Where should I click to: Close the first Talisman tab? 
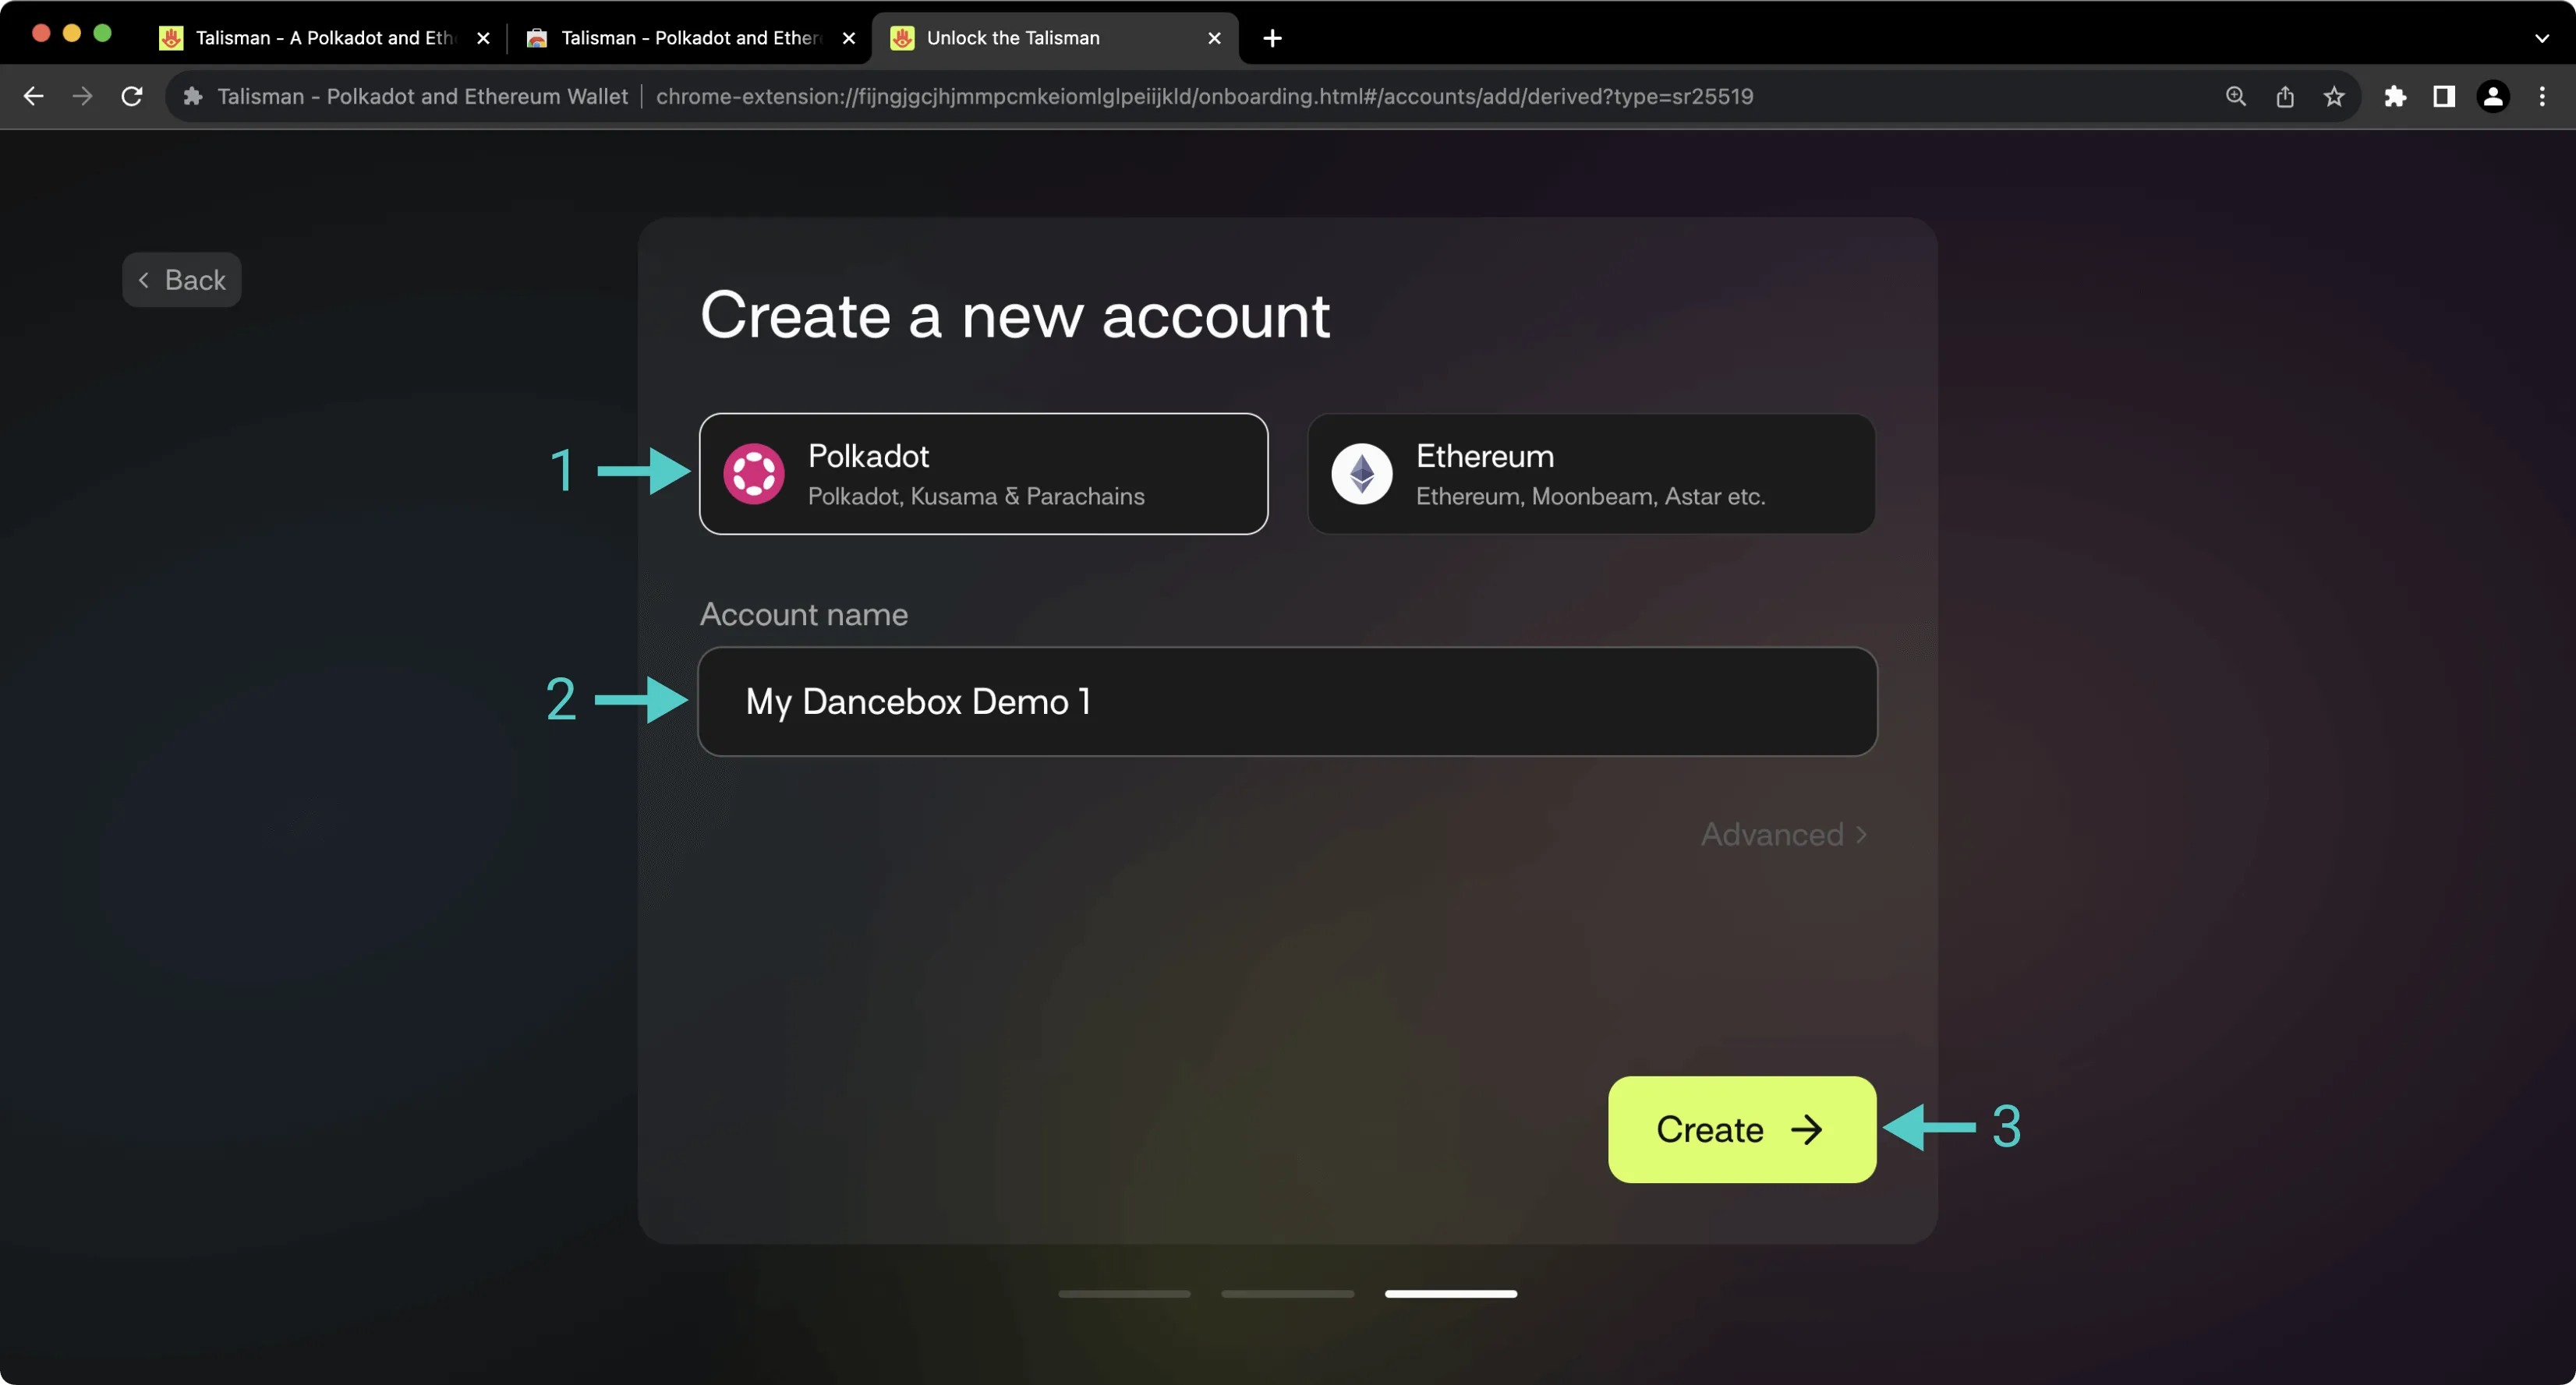[483, 38]
